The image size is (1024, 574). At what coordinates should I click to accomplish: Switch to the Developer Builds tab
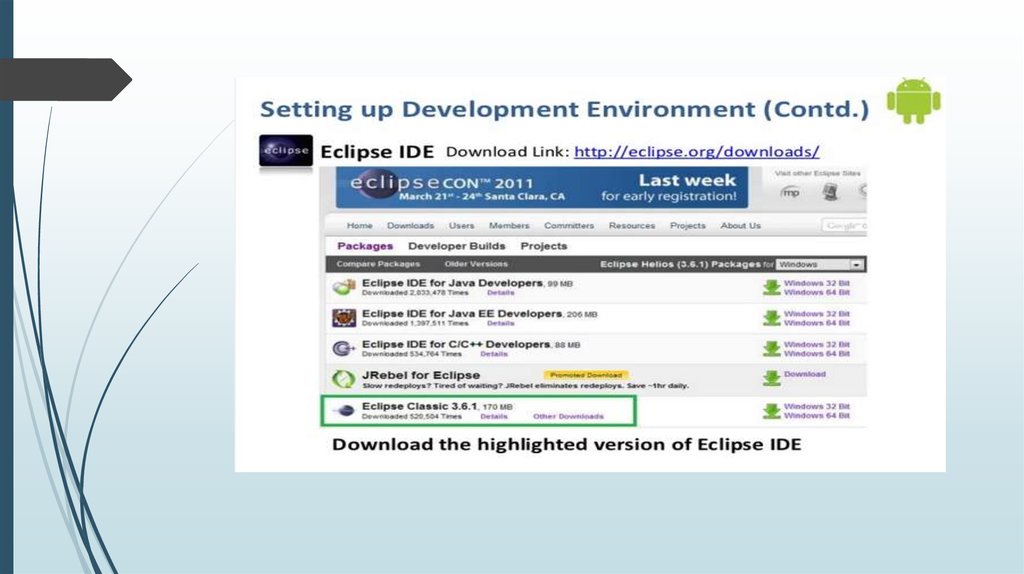tap(456, 246)
